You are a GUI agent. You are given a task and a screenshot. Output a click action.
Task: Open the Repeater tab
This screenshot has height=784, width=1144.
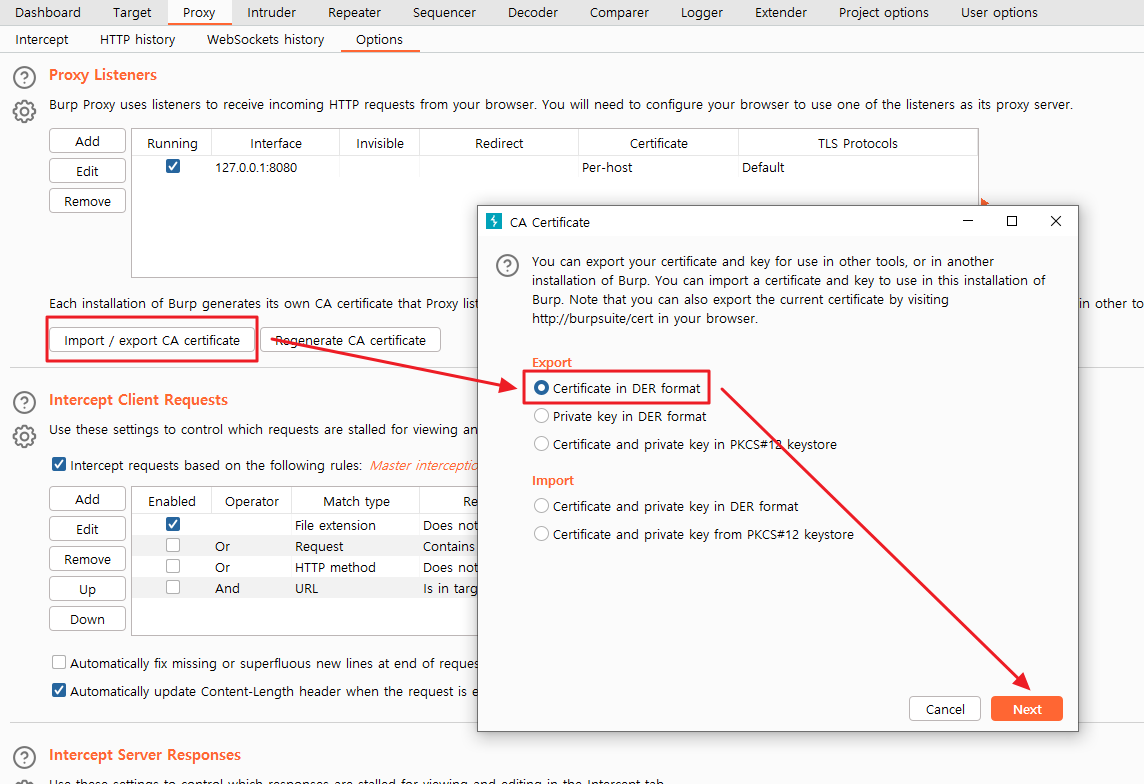355,12
